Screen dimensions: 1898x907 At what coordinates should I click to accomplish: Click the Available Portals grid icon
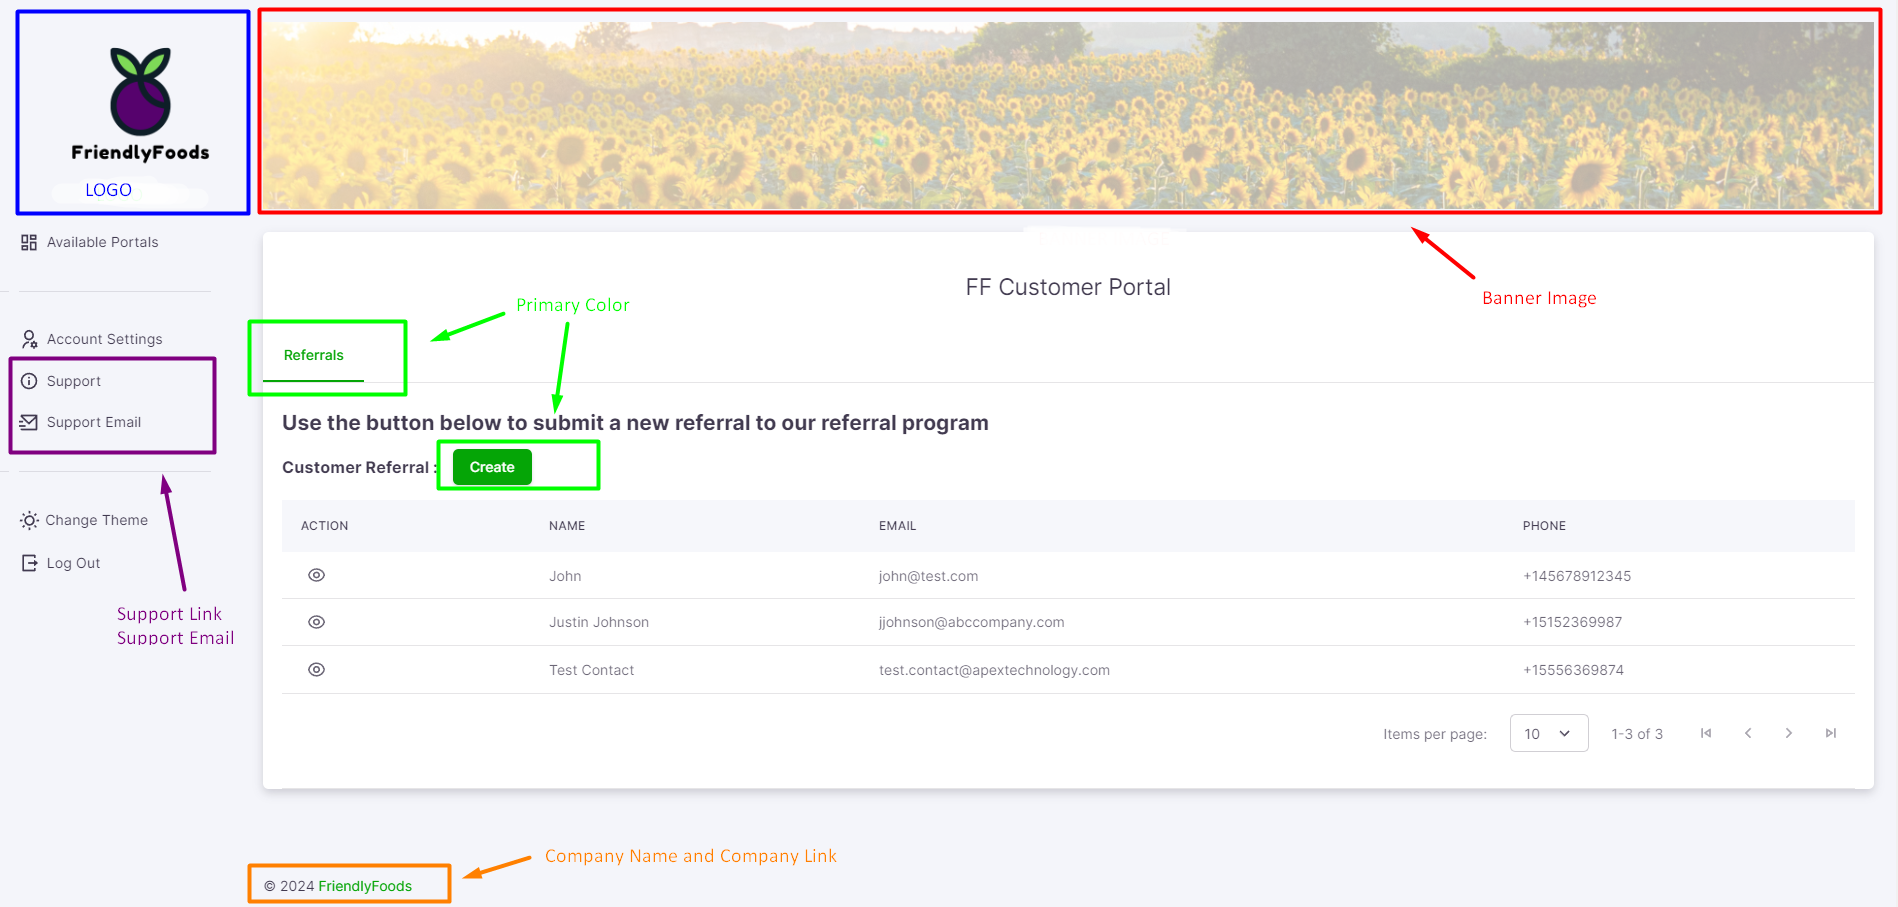tap(29, 242)
